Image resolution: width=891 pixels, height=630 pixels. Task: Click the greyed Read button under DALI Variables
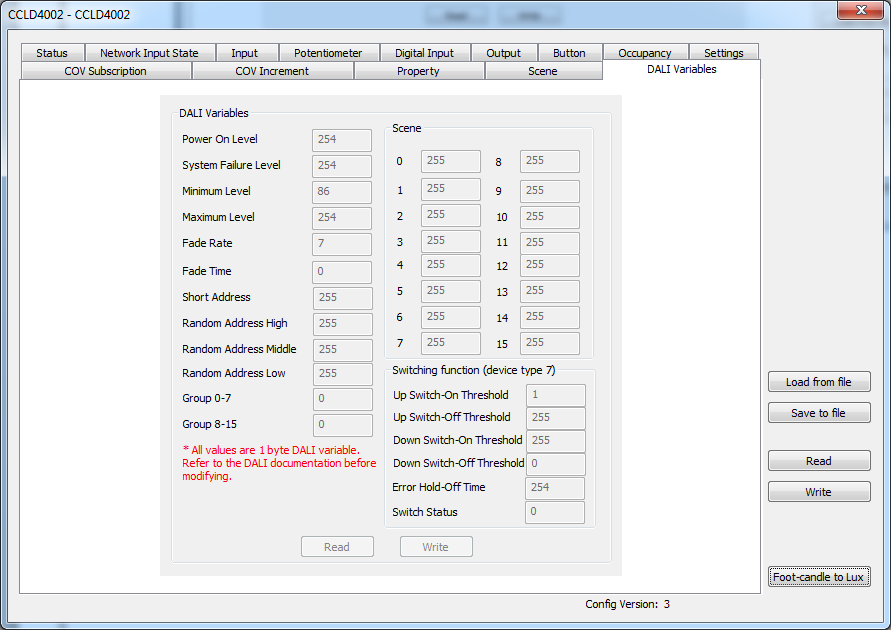337,546
